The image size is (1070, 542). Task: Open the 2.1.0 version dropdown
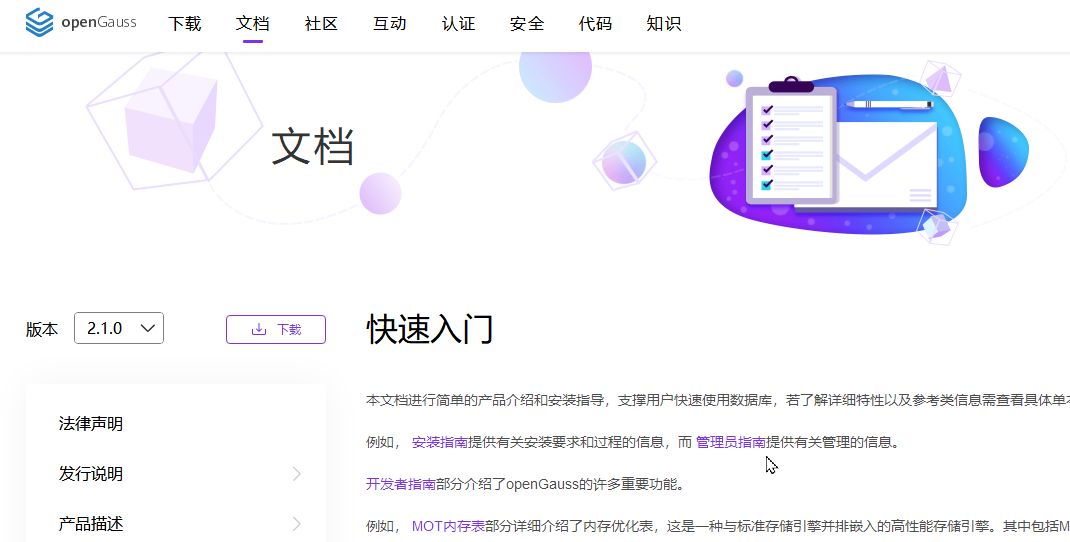(x=119, y=328)
